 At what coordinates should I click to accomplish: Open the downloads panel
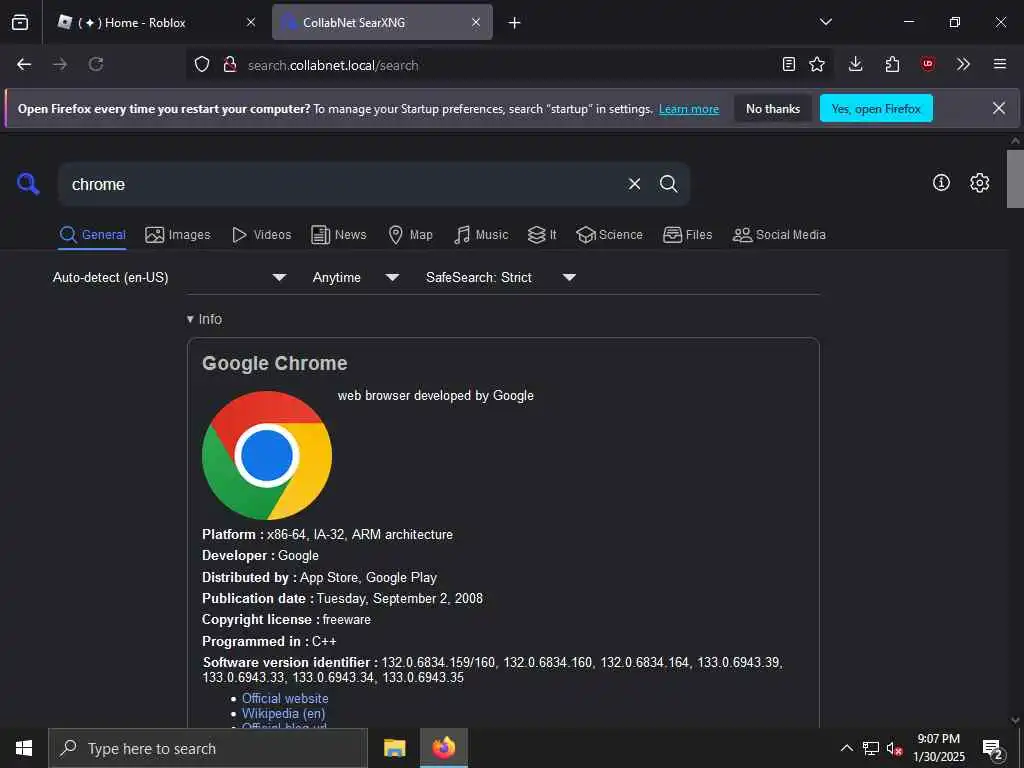(x=856, y=64)
